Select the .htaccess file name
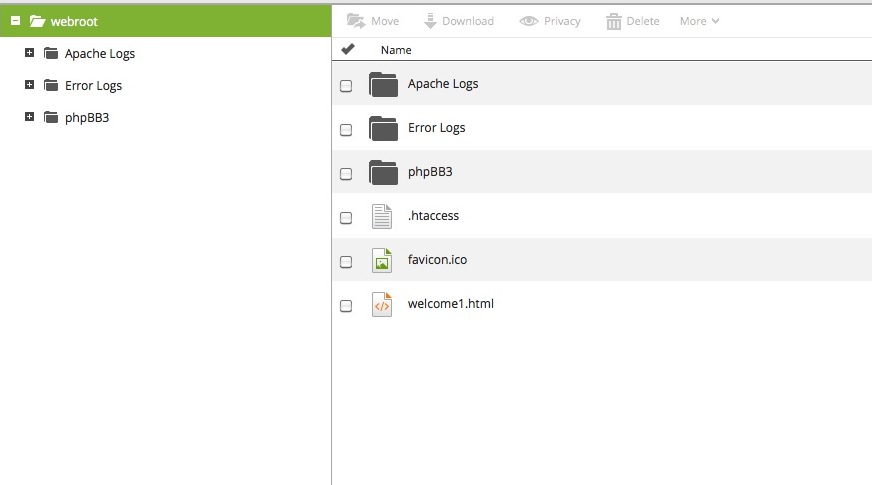Viewport: 872px width, 485px height. pos(433,216)
